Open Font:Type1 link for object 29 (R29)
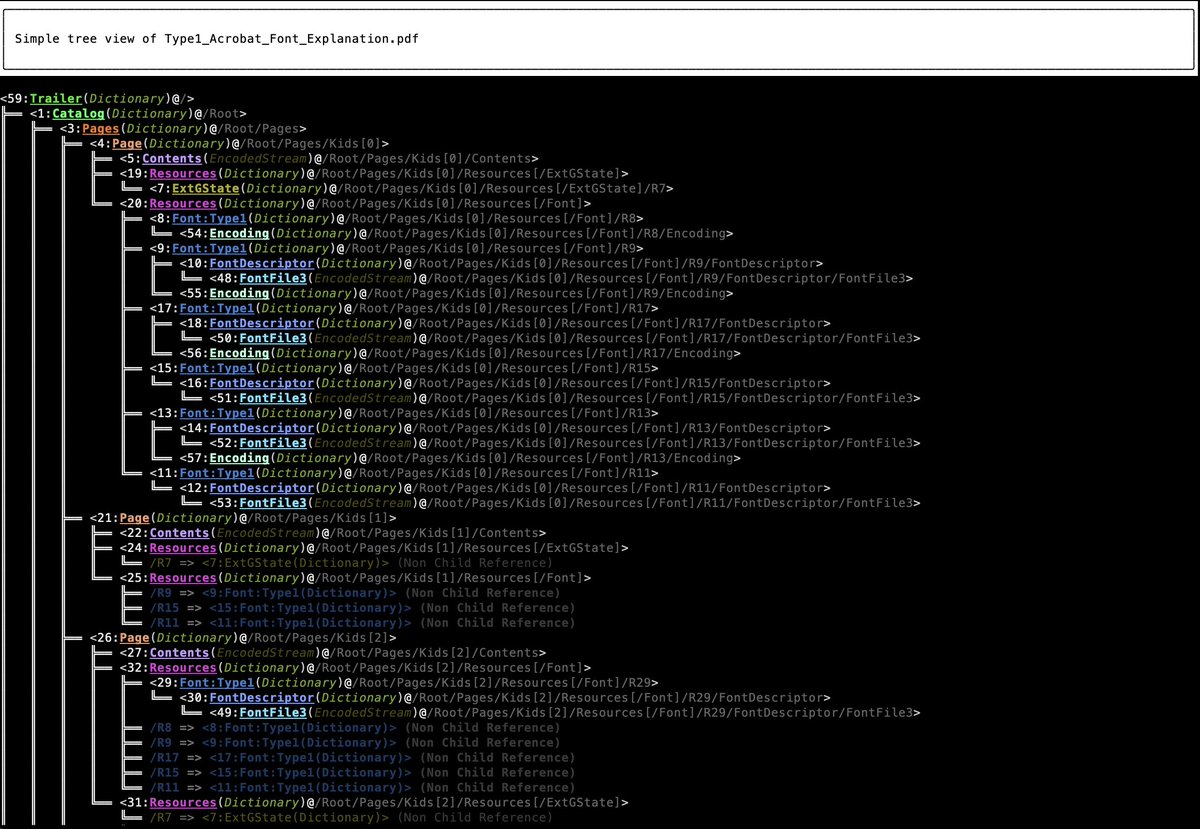The image size is (1200, 829). 217,684
